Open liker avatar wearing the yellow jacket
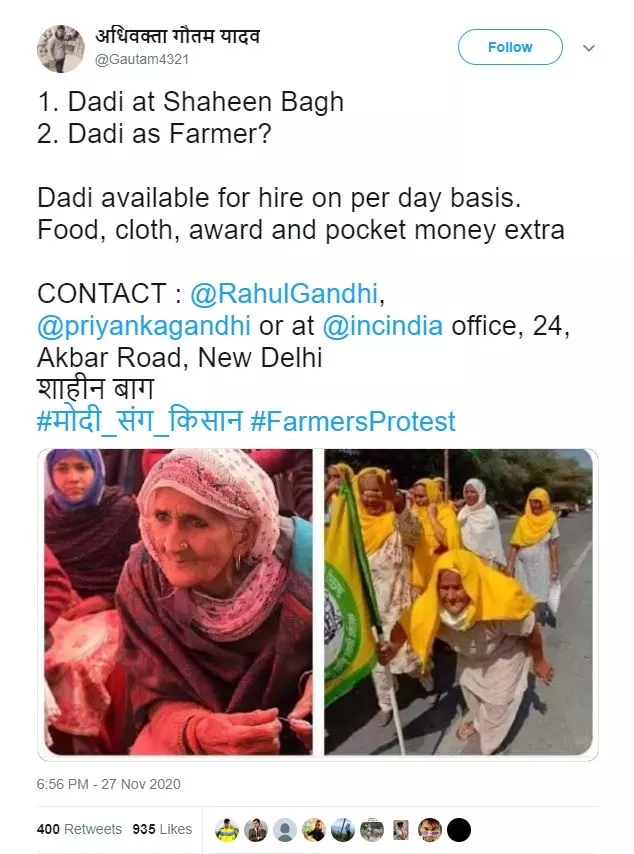The height and width of the screenshot is (854, 634). coord(227,830)
